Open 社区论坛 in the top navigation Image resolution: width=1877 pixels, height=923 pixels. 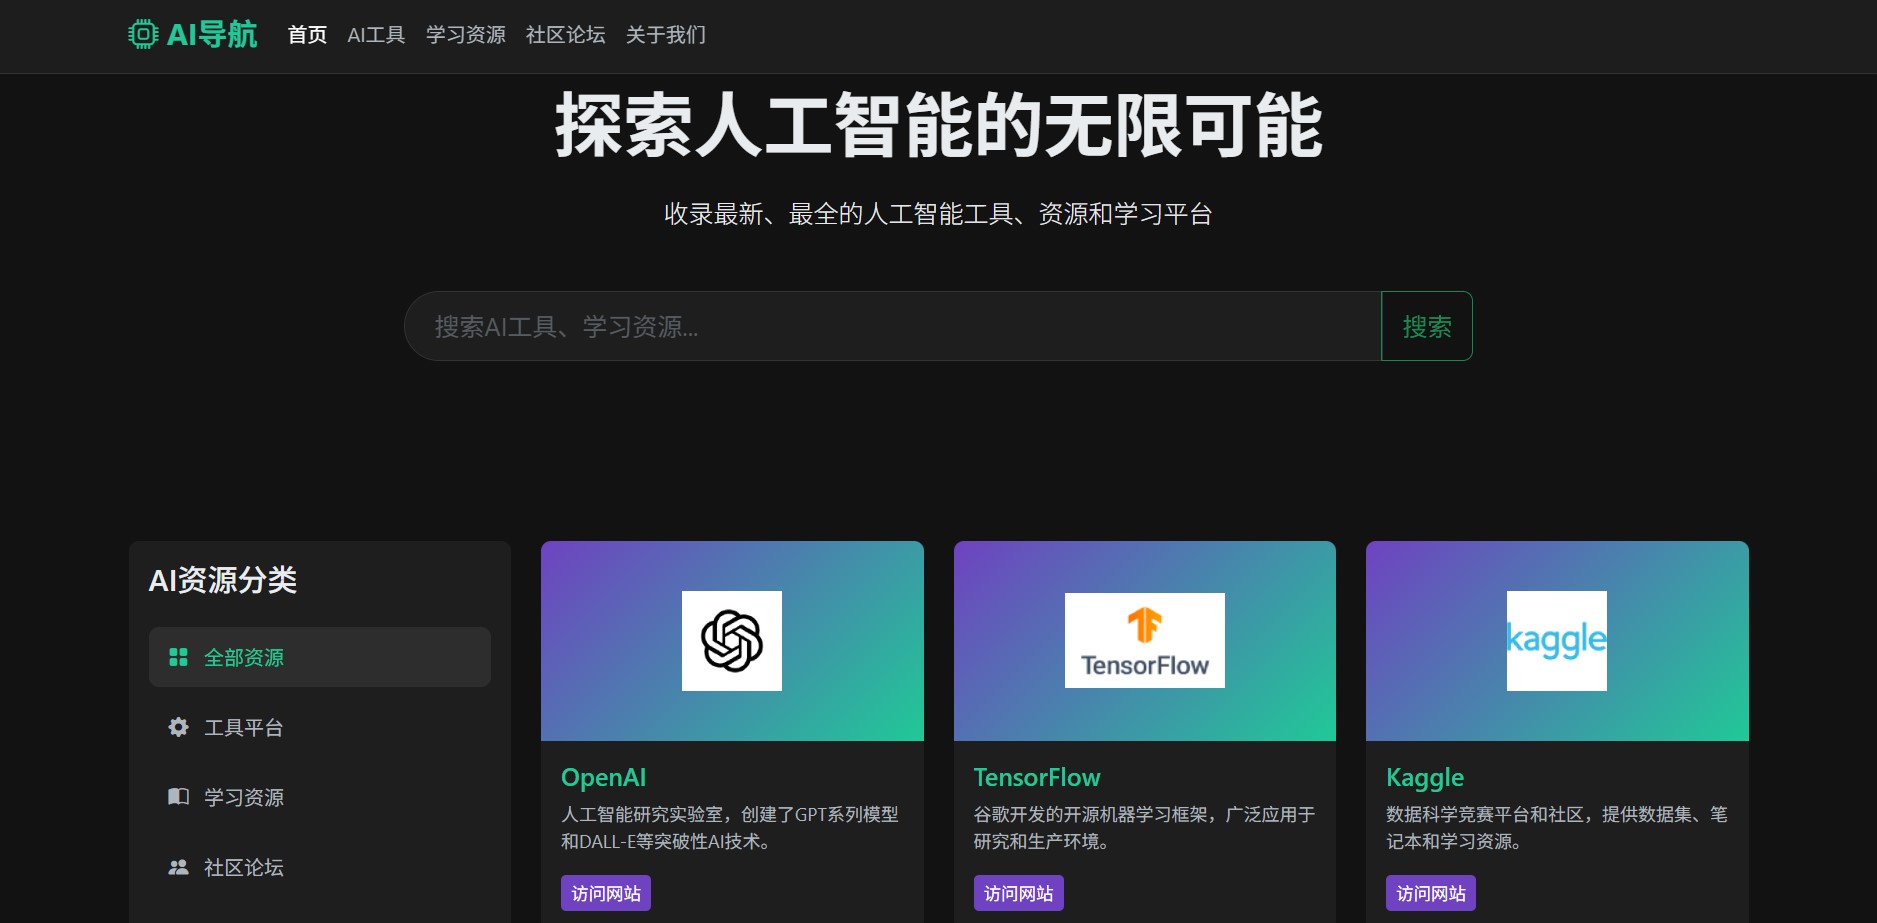tap(566, 35)
